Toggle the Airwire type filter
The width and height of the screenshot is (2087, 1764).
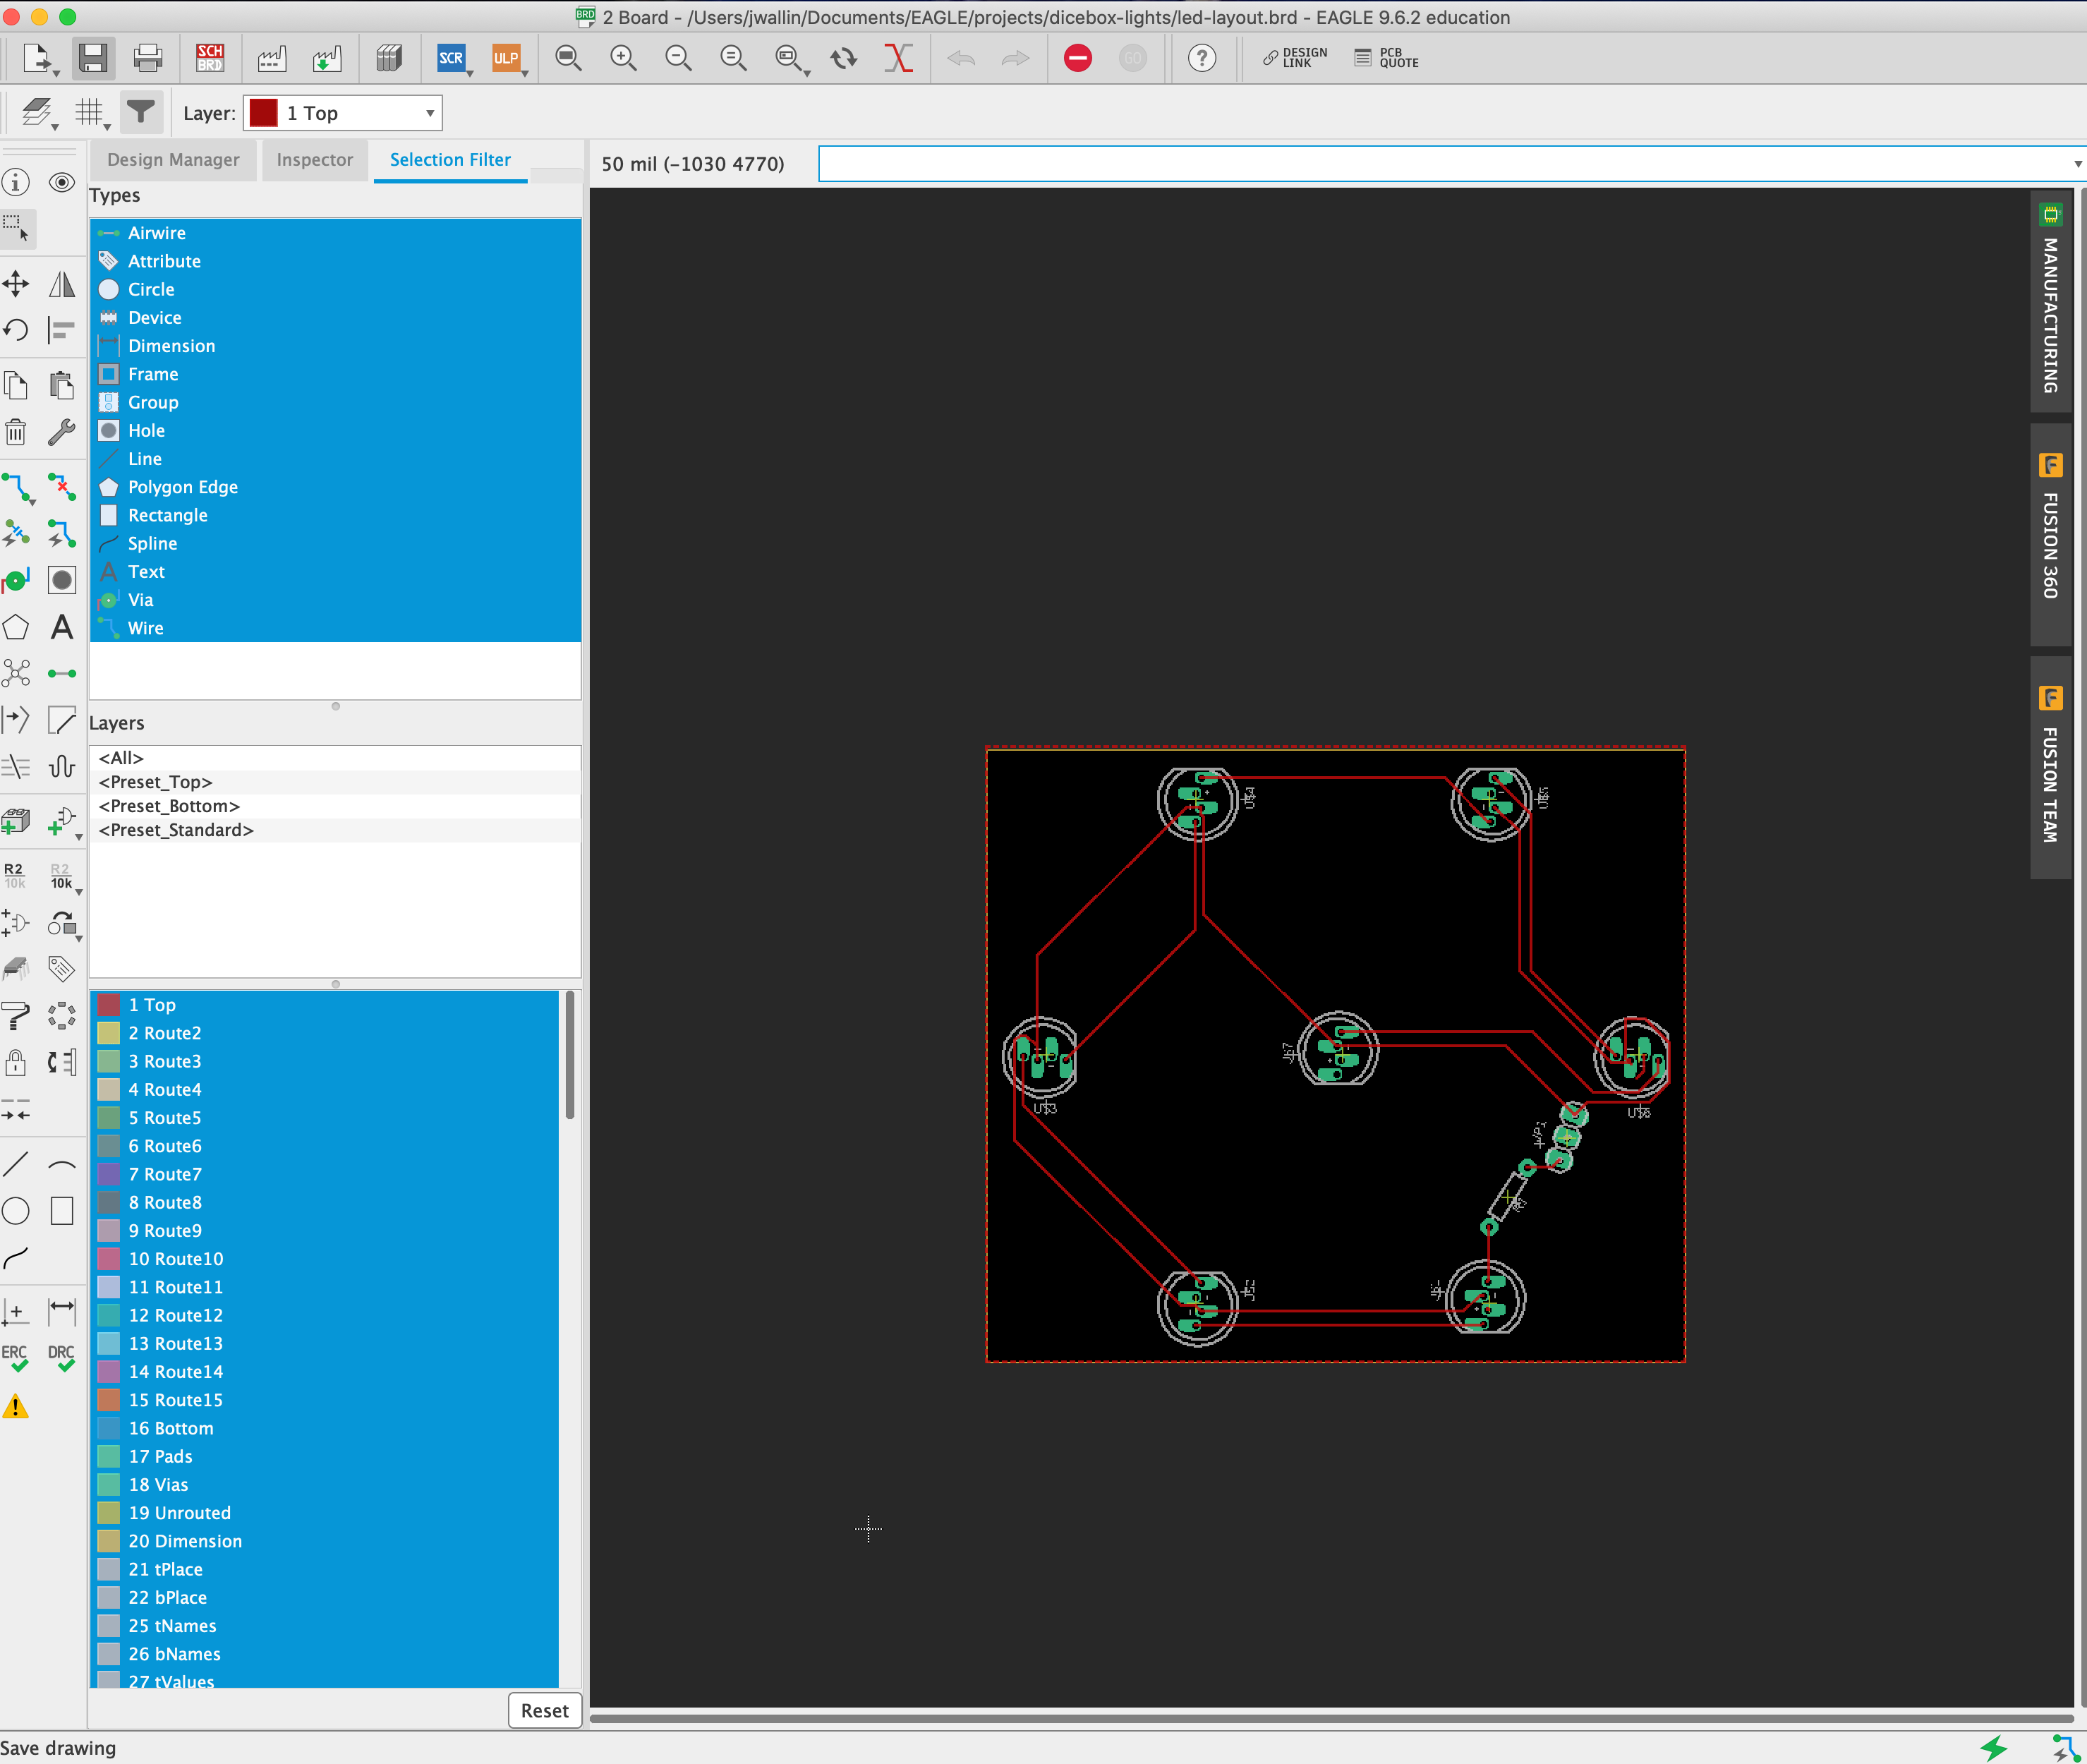pyautogui.click(x=335, y=233)
